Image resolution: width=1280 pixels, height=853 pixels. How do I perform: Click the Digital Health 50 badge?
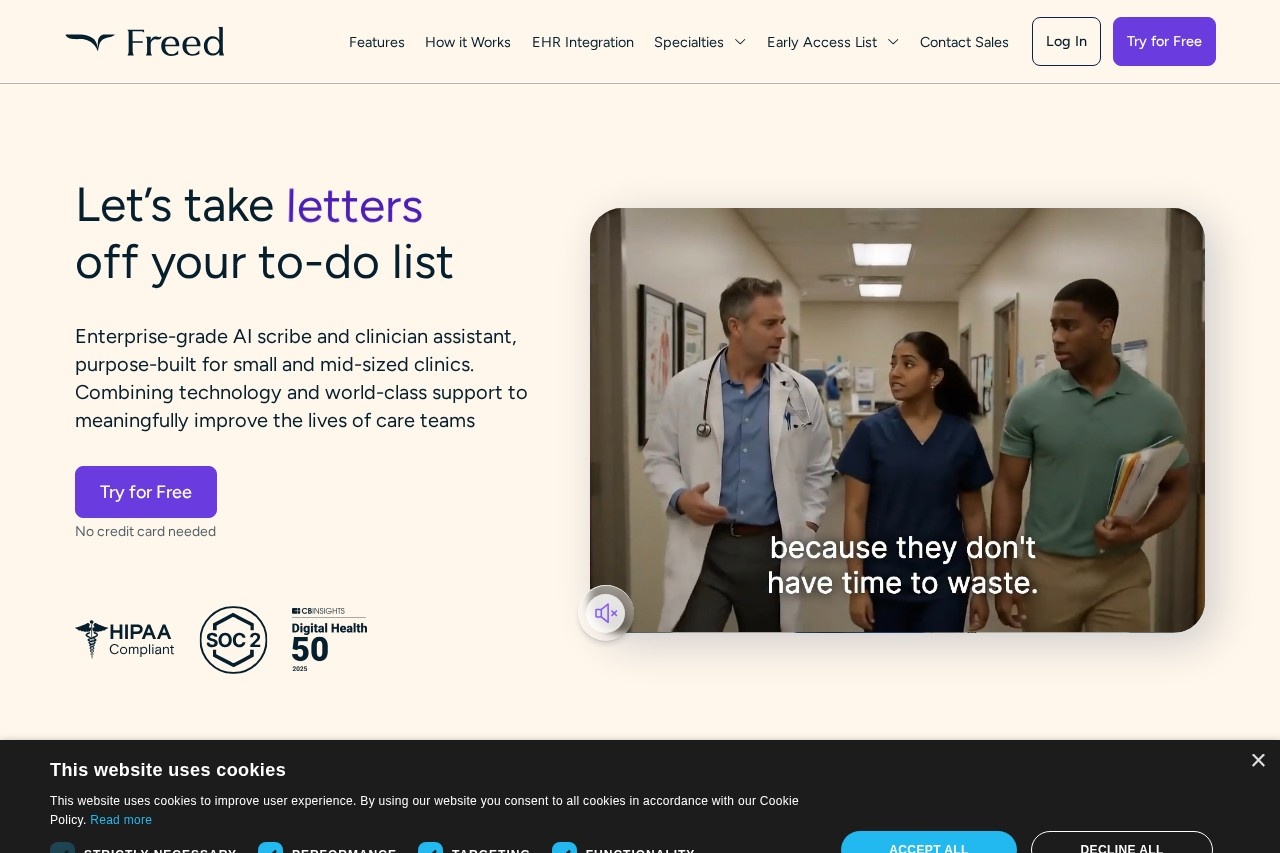(x=329, y=639)
